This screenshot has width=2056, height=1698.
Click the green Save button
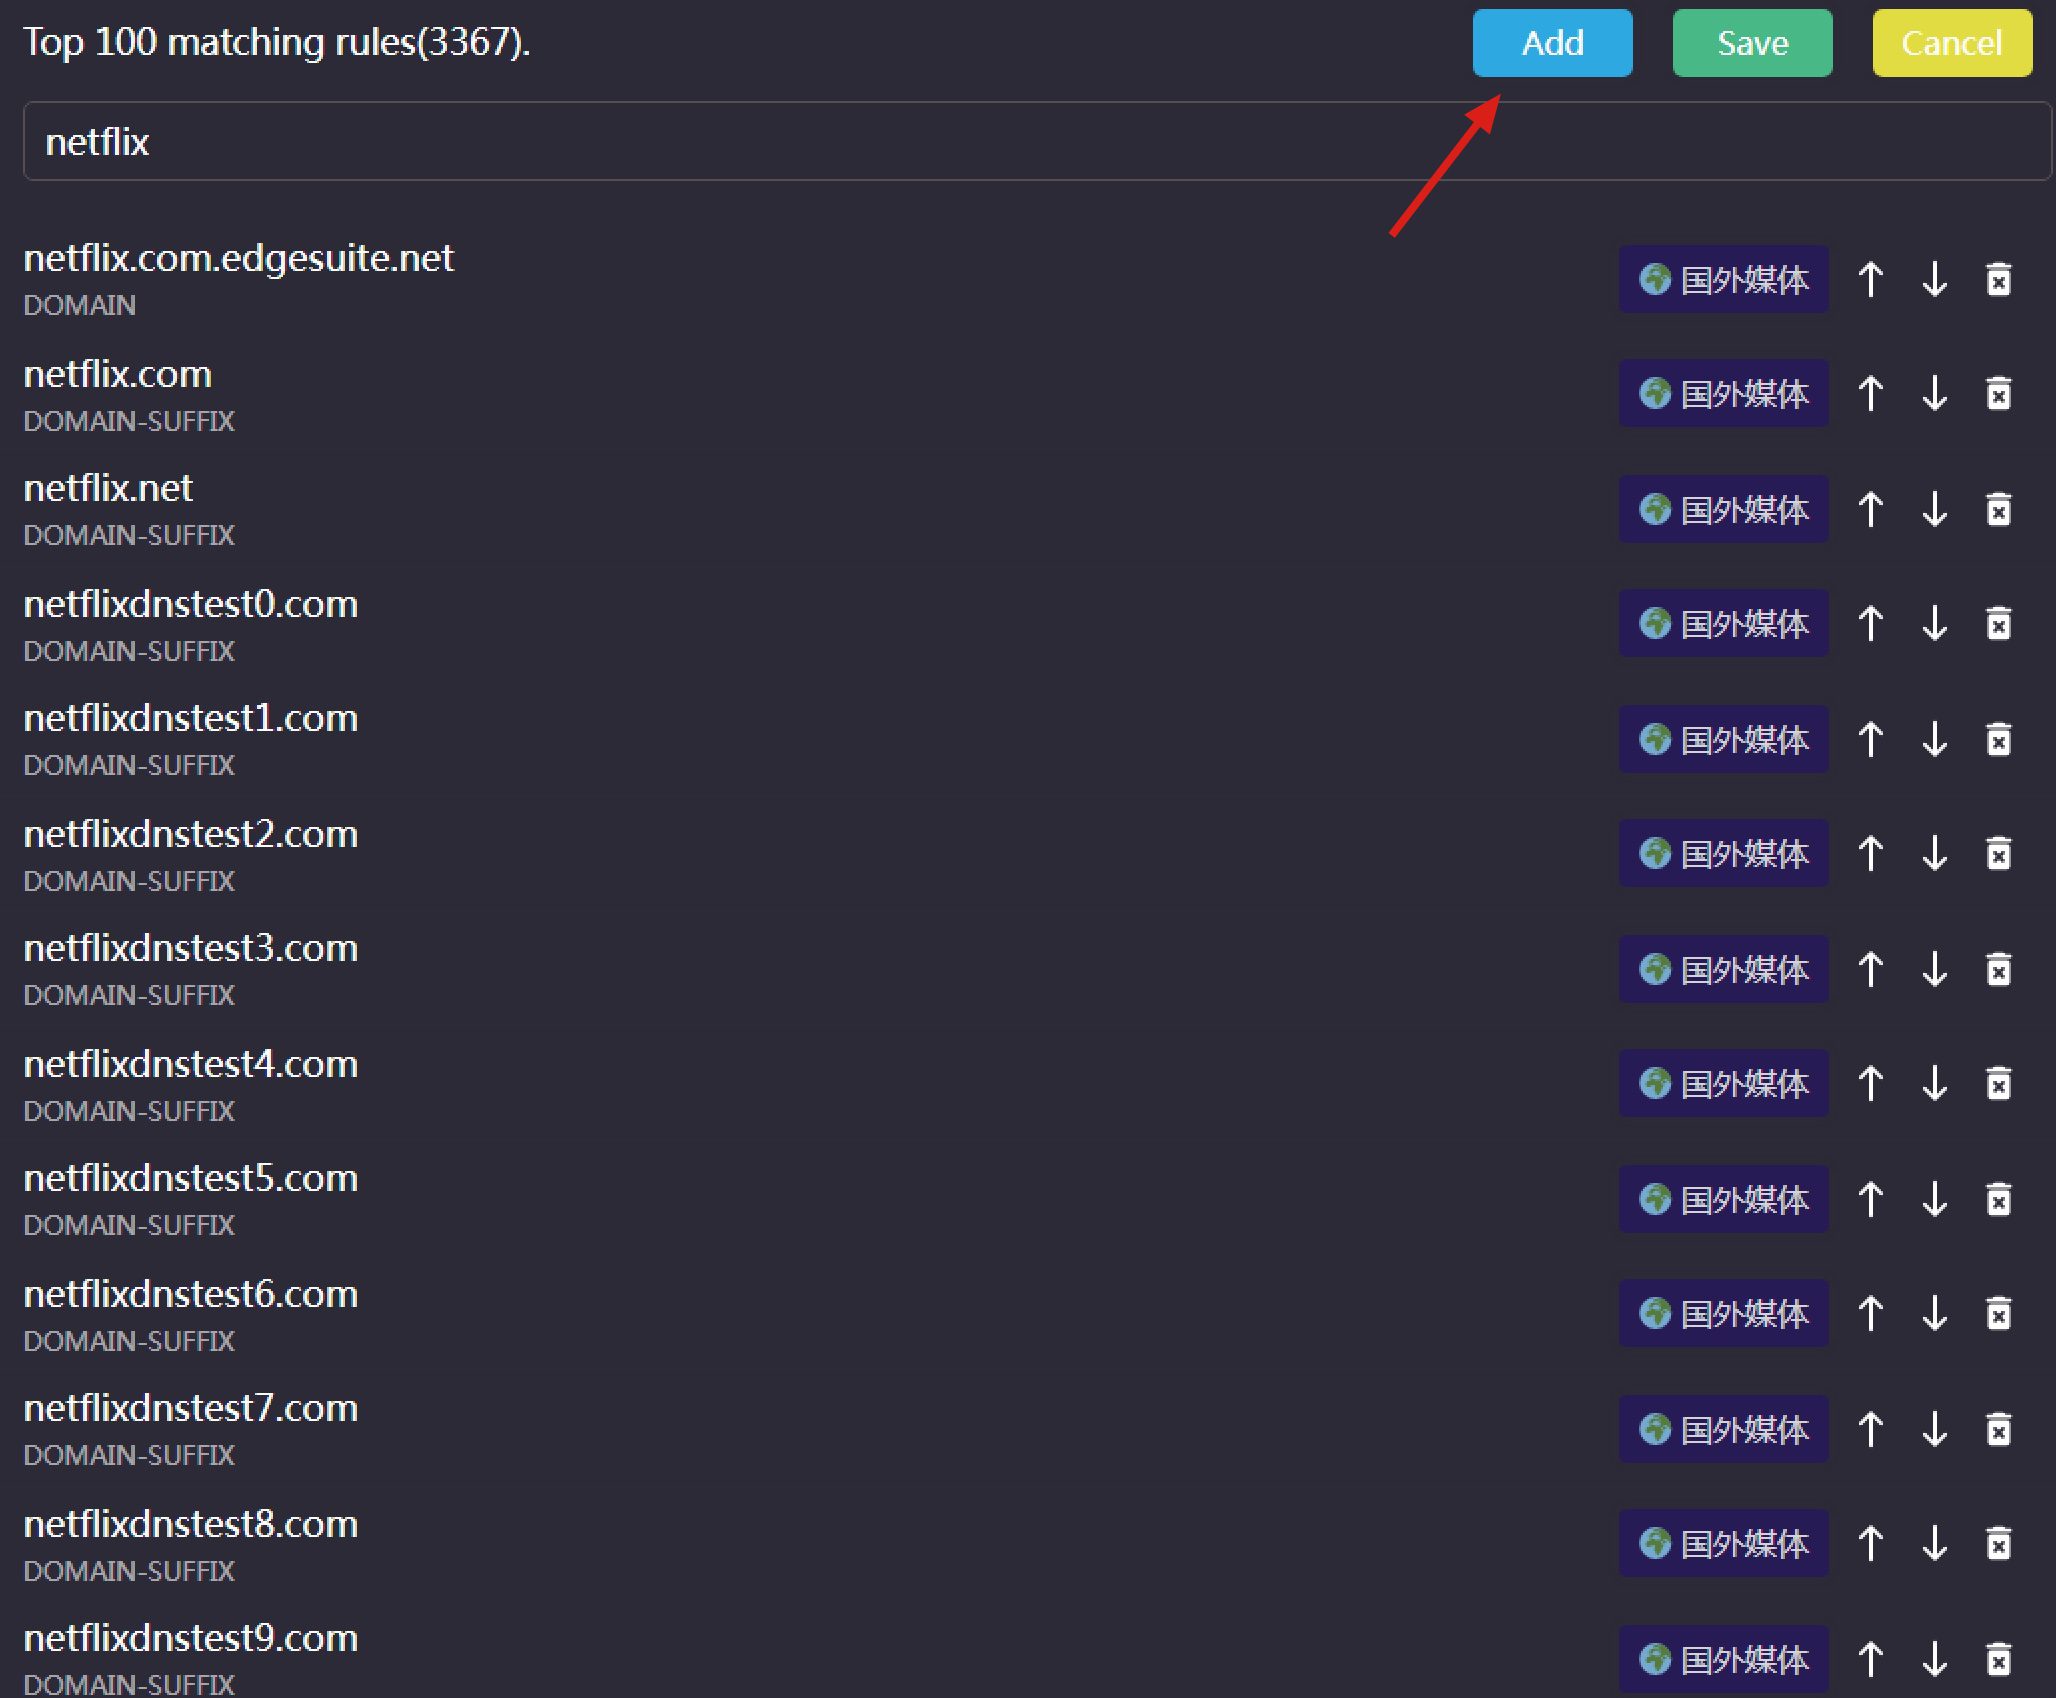[1752, 43]
